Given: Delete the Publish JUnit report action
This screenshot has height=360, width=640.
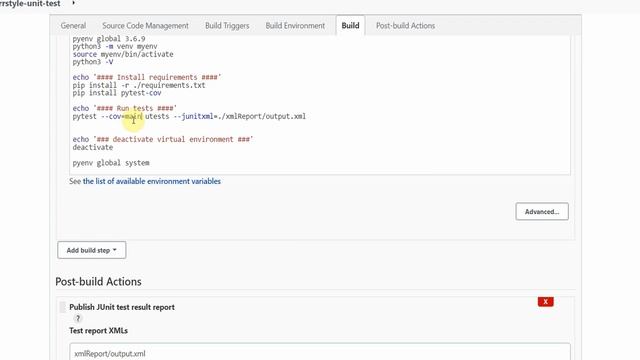Looking at the screenshot, I should click(545, 302).
